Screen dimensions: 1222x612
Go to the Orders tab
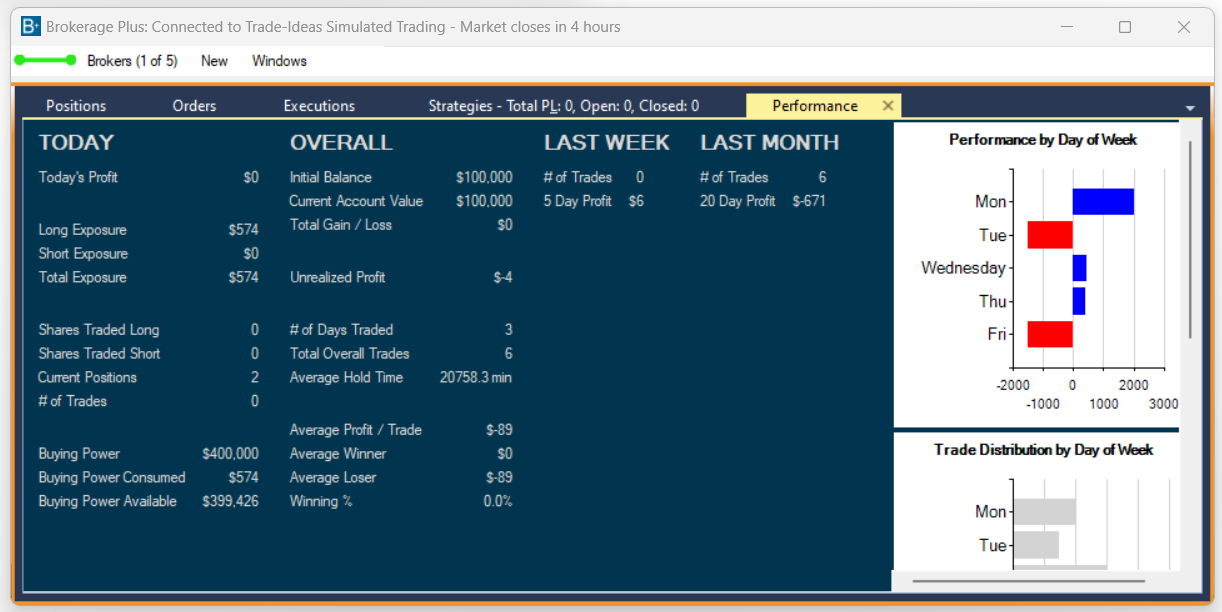click(194, 106)
